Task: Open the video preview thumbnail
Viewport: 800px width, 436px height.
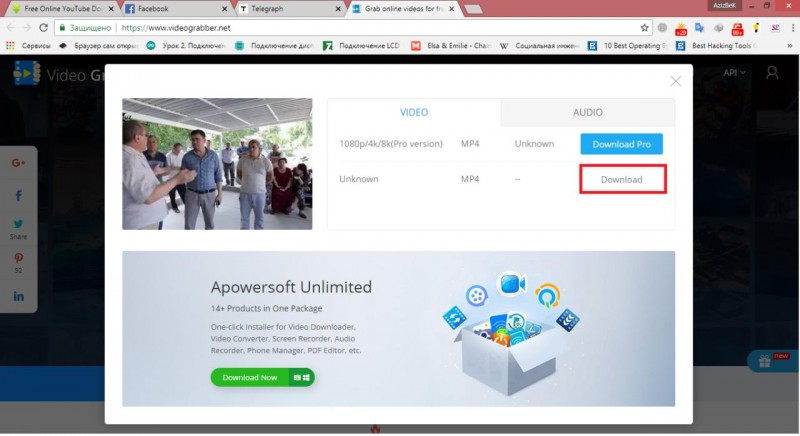Action: point(217,164)
